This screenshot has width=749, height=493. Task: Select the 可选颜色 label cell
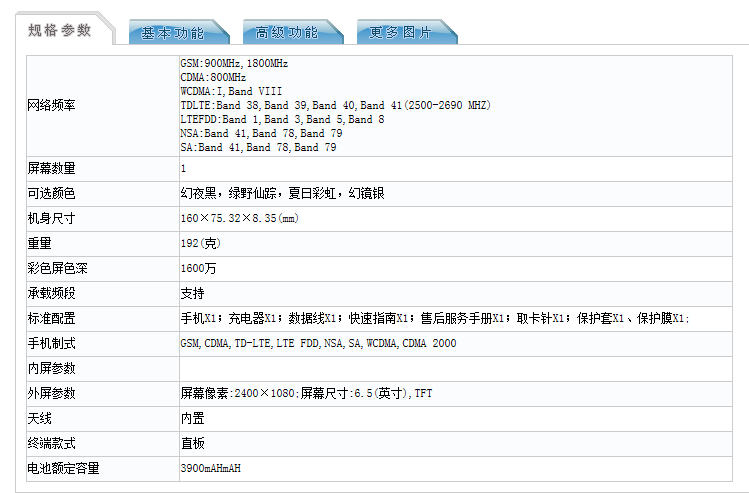(x=52, y=193)
